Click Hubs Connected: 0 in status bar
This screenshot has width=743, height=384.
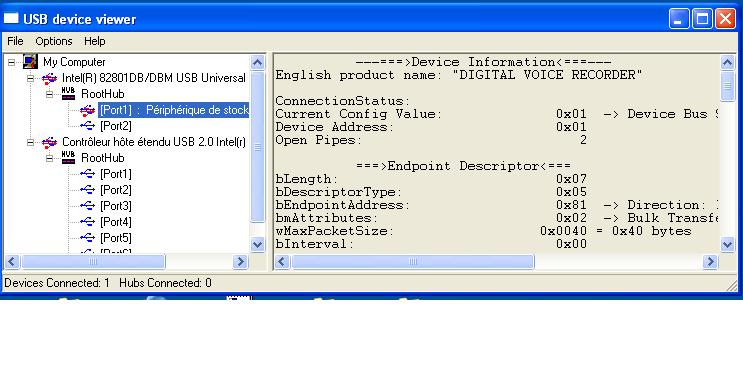click(x=165, y=283)
